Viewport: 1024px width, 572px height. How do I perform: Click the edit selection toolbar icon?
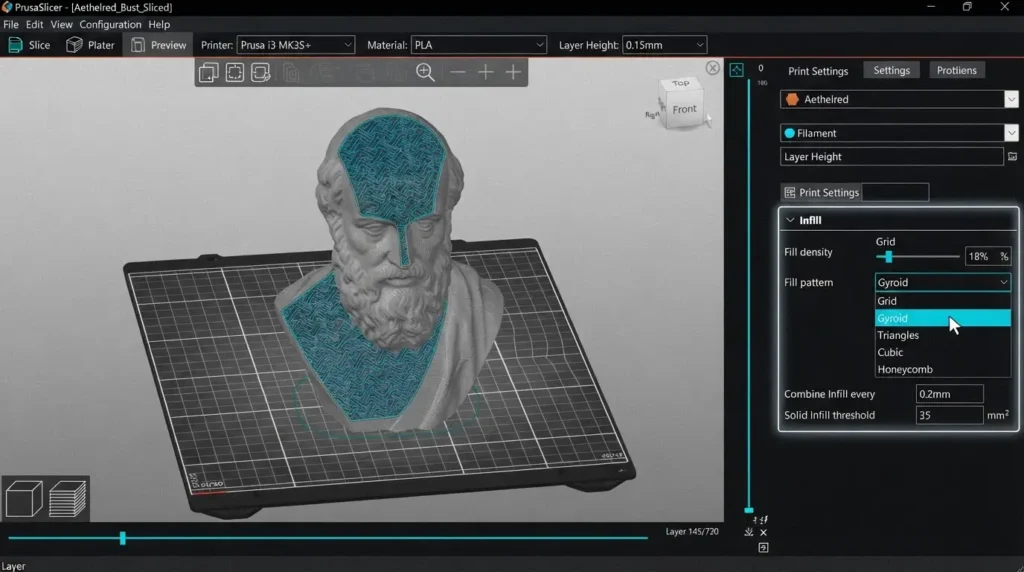(261, 72)
